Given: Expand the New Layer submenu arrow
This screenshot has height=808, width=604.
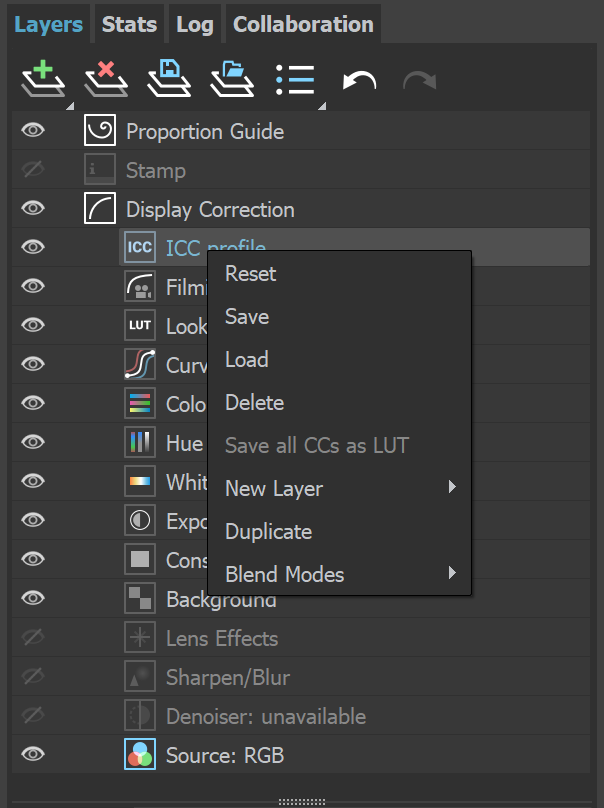Looking at the screenshot, I should click(x=452, y=487).
